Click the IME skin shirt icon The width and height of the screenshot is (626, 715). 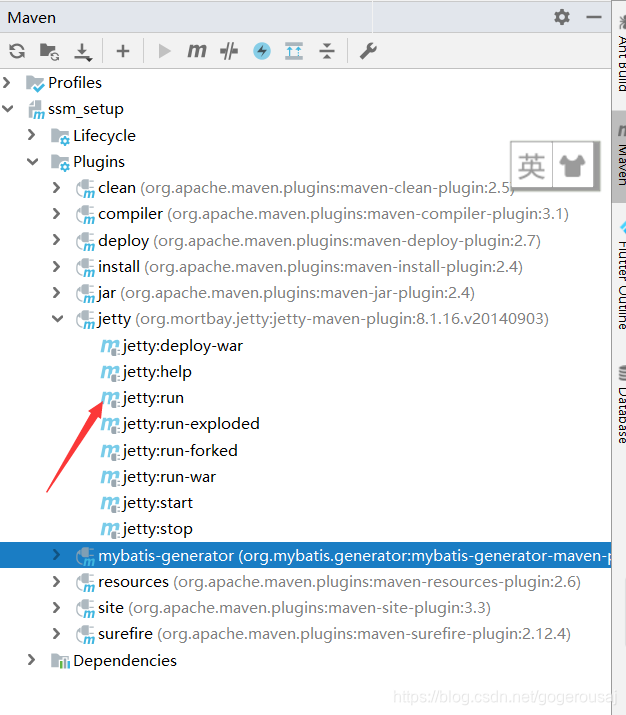tap(572, 166)
